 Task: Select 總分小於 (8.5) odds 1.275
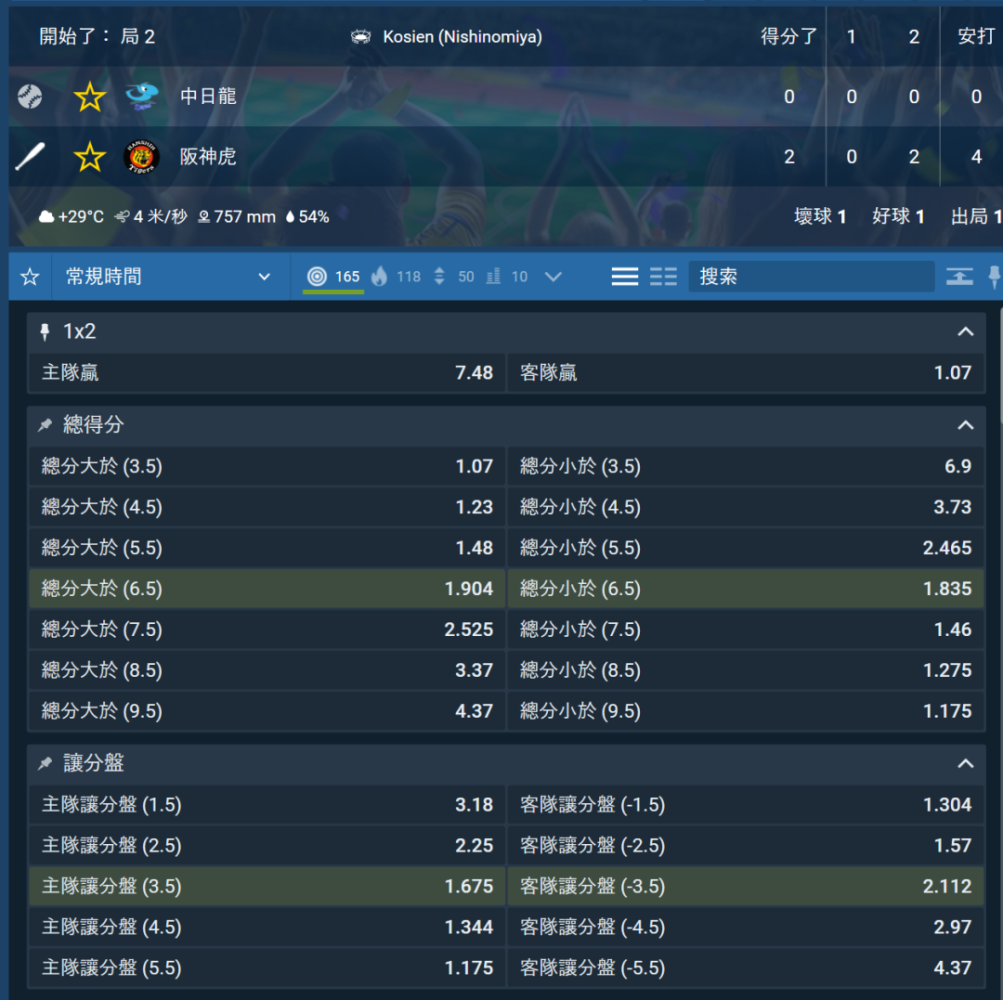[x=746, y=671]
